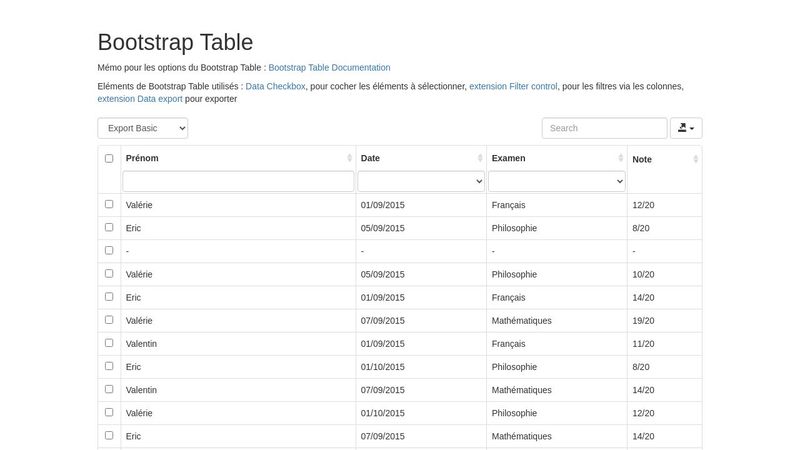This screenshot has width=800, height=450.
Task: Check the first Valérie row checkbox
Action: point(109,204)
